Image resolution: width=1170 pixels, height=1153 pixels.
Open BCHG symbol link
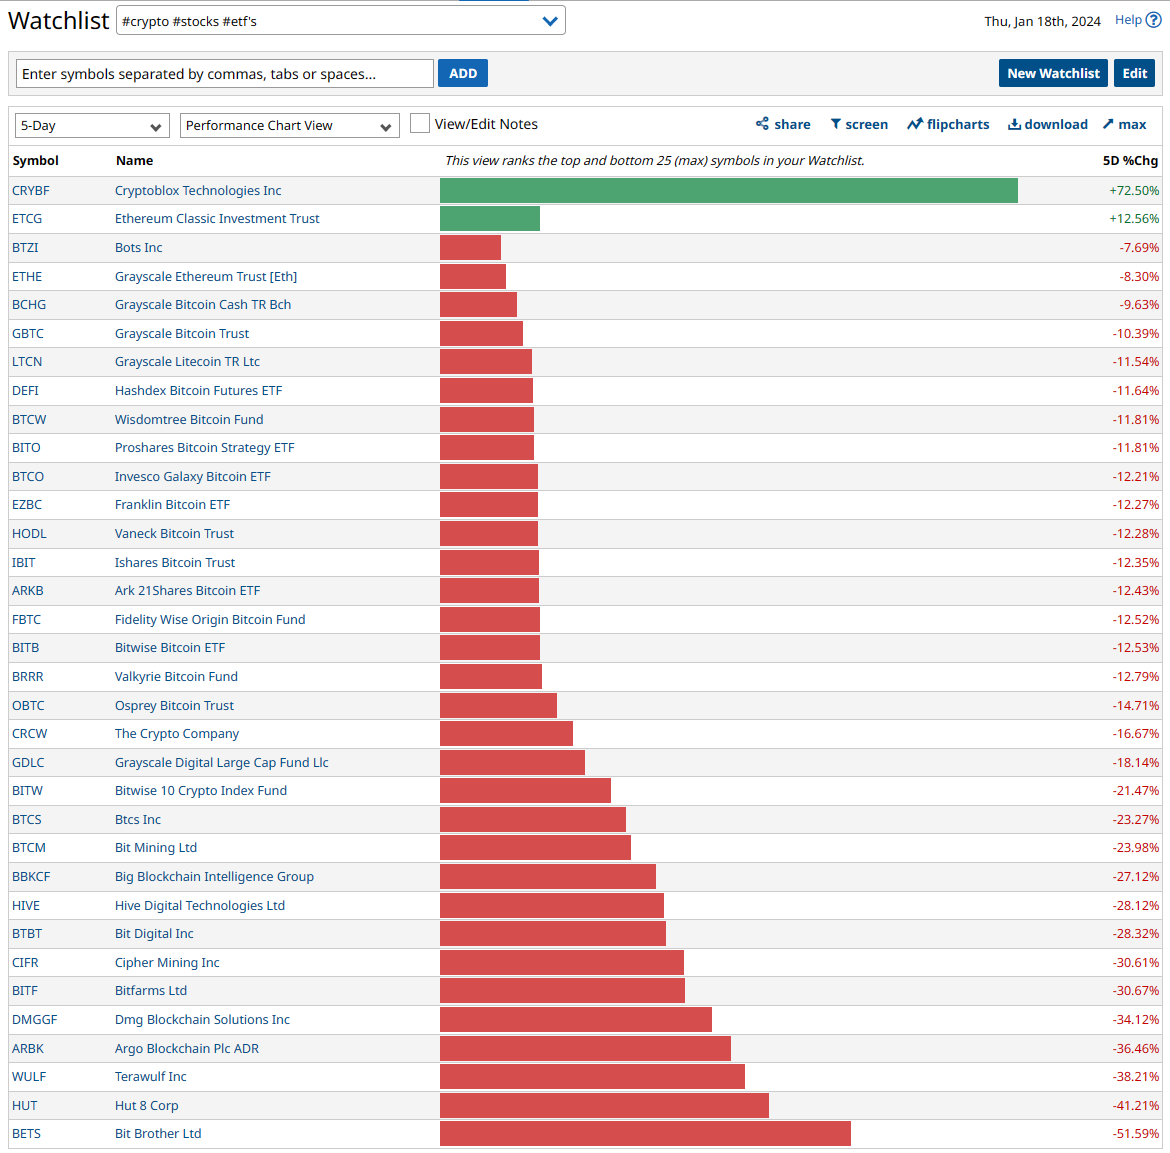(29, 304)
